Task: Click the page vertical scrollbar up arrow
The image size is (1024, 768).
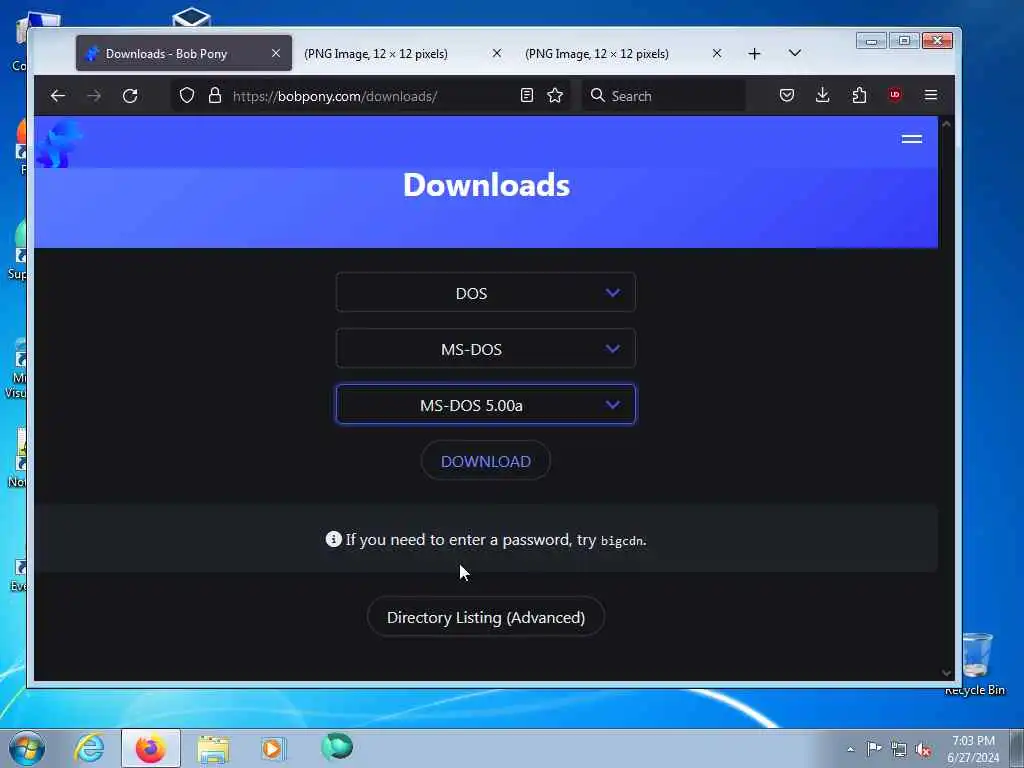Action: [946, 123]
